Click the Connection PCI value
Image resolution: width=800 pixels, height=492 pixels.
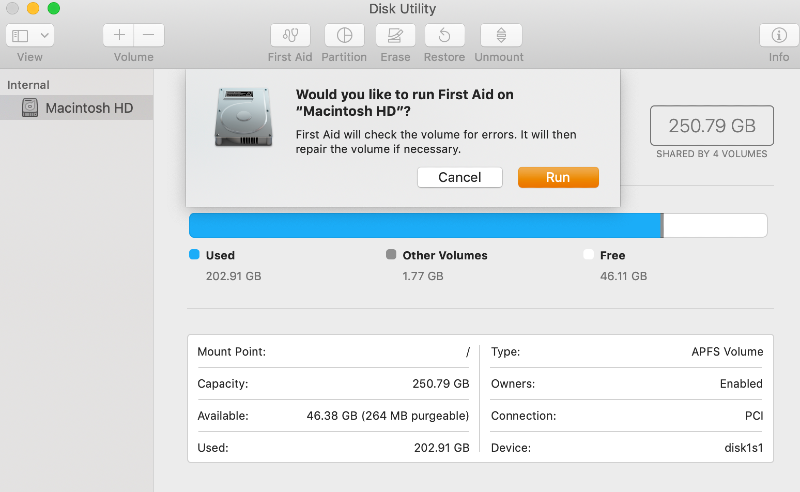(x=754, y=416)
